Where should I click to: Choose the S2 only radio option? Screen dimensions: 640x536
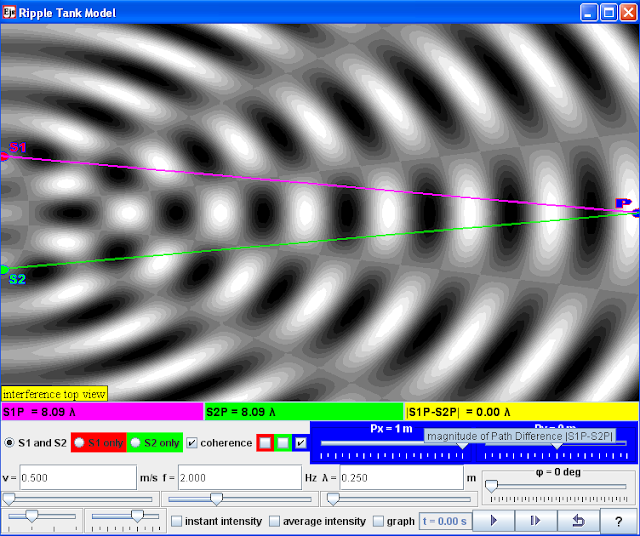pyautogui.click(x=155, y=443)
